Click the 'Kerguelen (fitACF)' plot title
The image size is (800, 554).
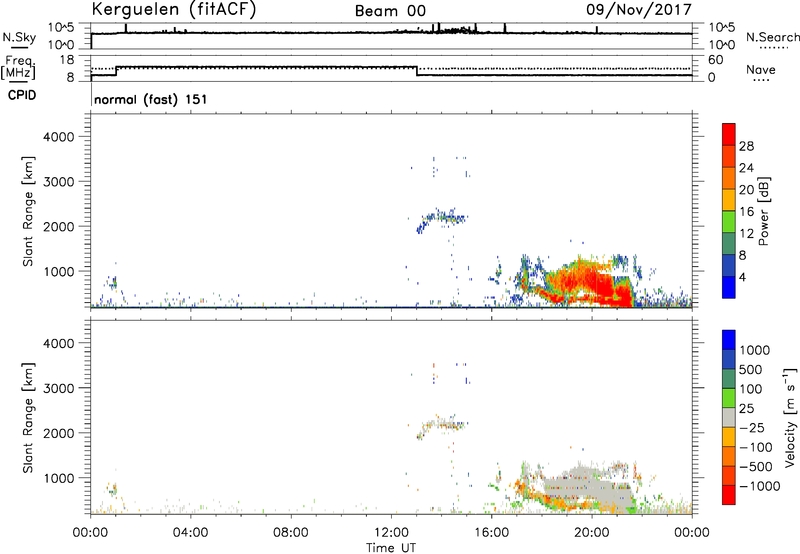pyautogui.click(x=173, y=10)
